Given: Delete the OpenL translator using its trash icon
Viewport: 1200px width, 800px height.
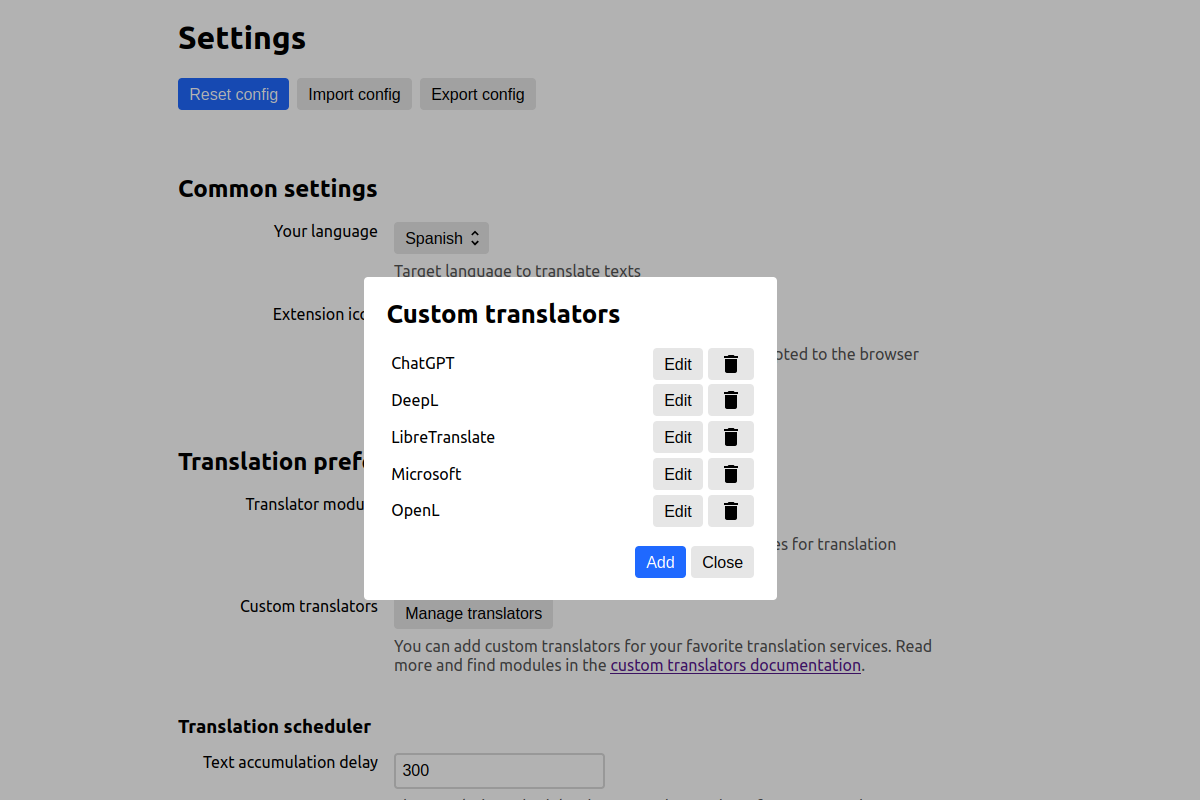Looking at the screenshot, I should tap(731, 510).
